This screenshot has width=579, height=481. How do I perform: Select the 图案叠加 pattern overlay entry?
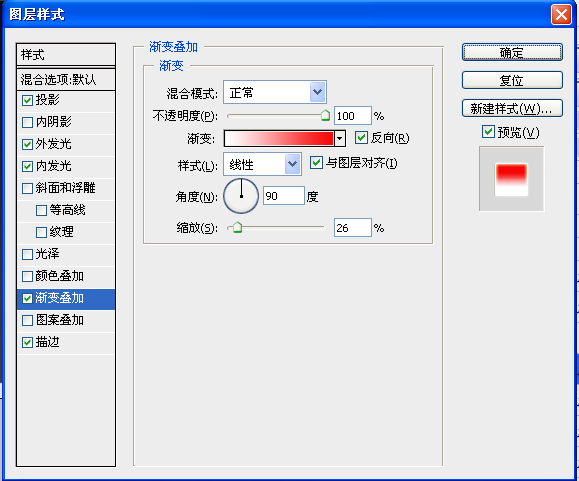coord(66,320)
